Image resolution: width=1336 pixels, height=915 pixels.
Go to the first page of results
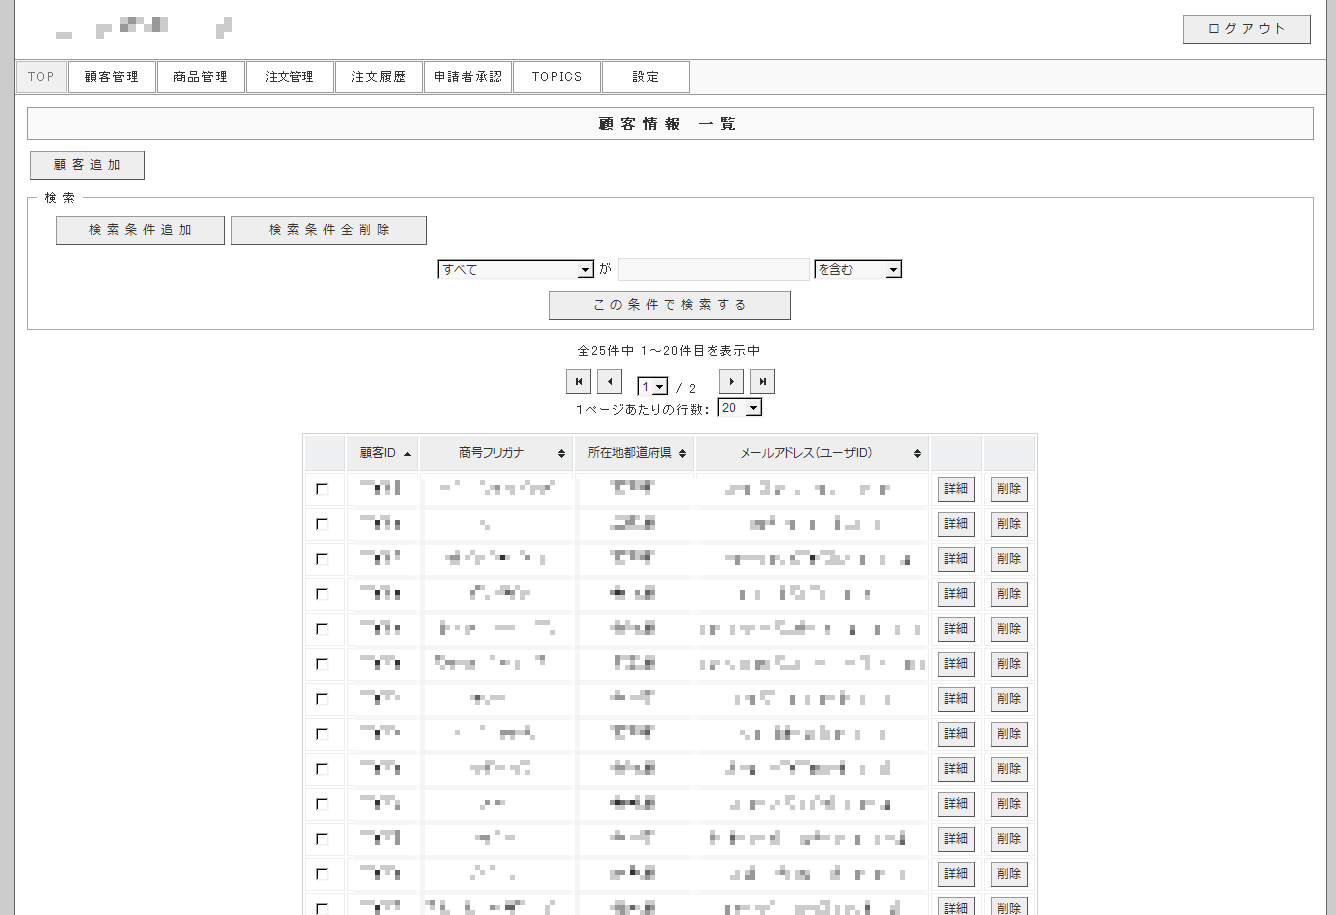click(578, 382)
